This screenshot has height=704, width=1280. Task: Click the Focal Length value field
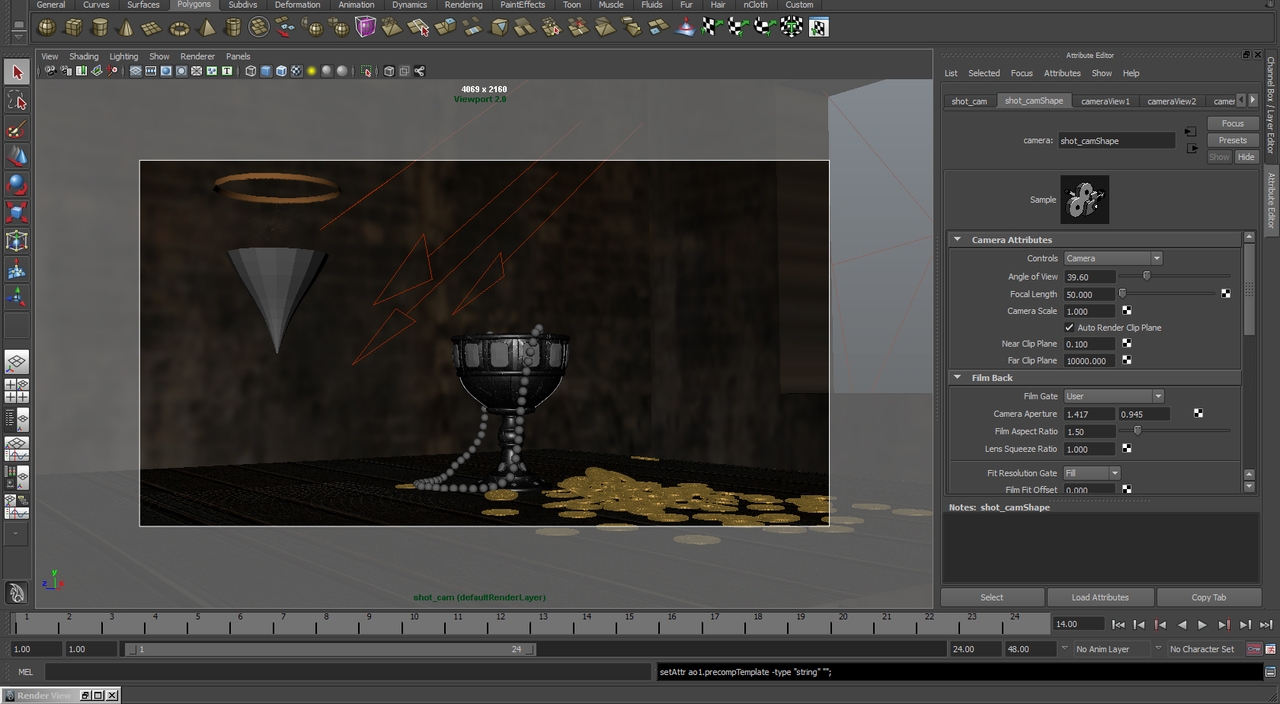tap(1090, 294)
